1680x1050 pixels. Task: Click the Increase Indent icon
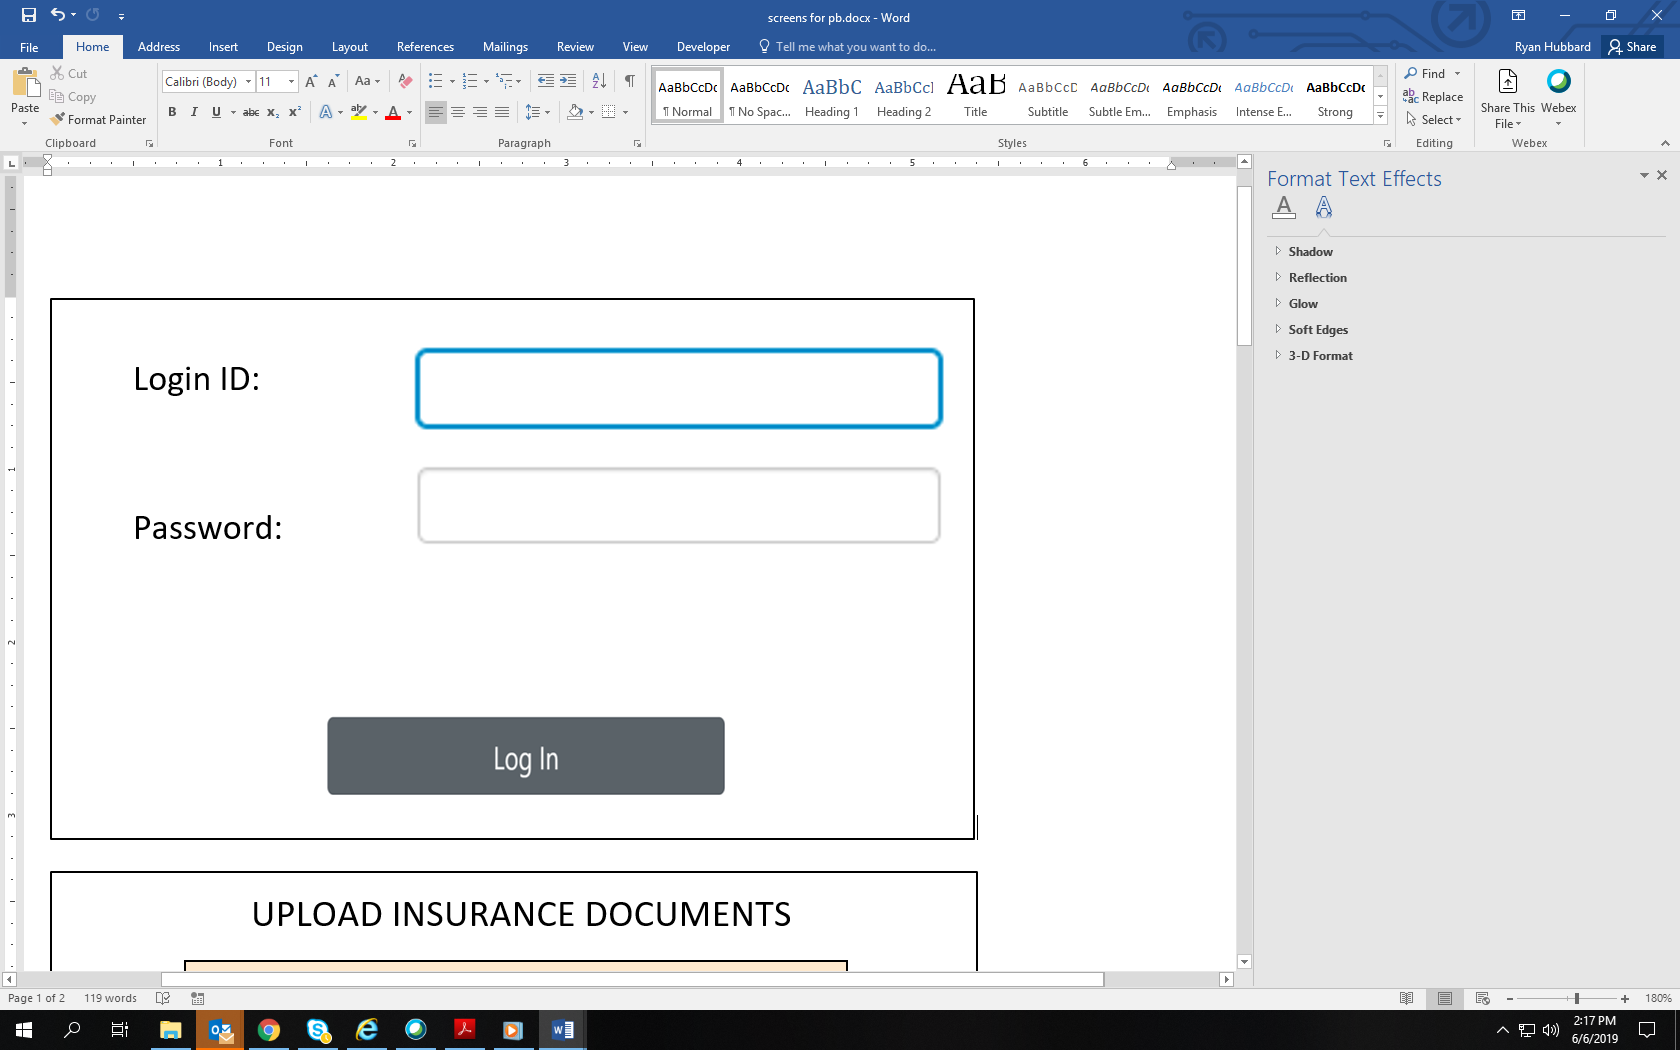[x=568, y=81]
